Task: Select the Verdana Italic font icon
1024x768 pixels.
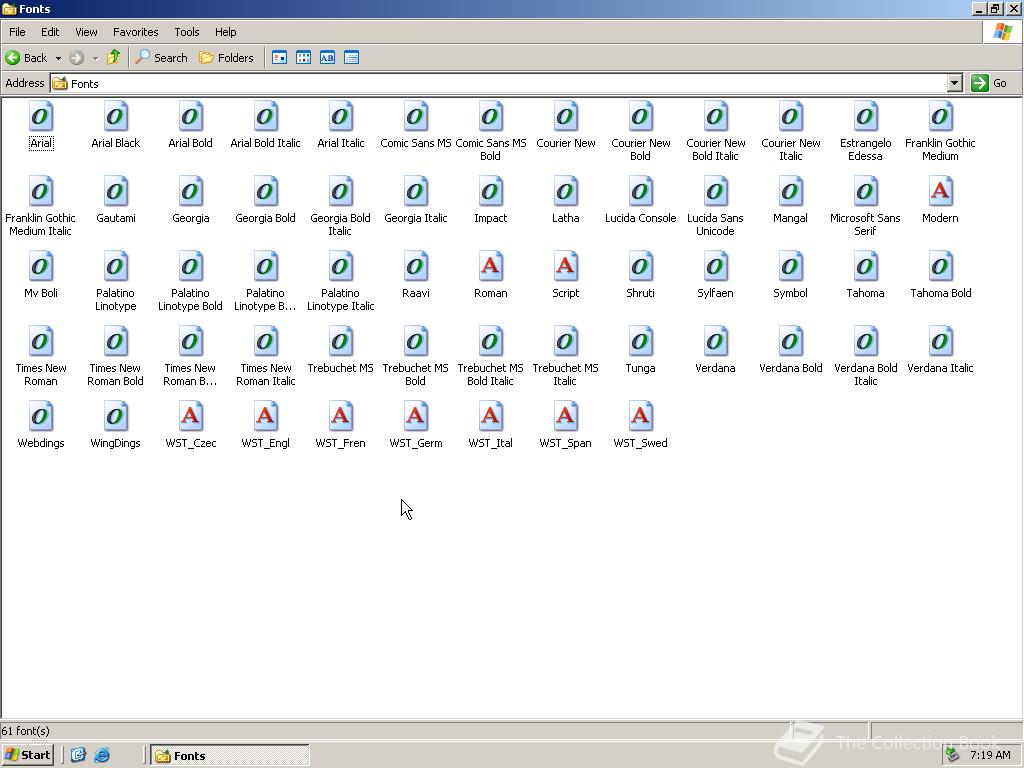Action: point(940,342)
